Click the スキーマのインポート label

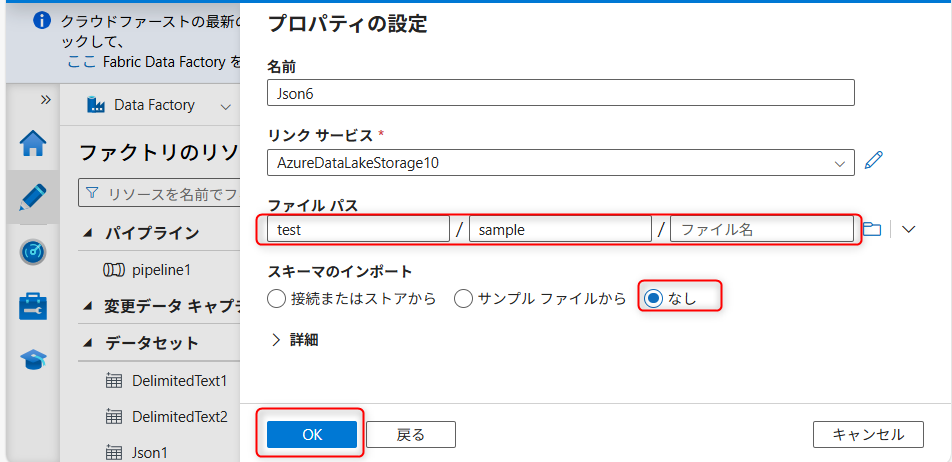(x=340, y=271)
